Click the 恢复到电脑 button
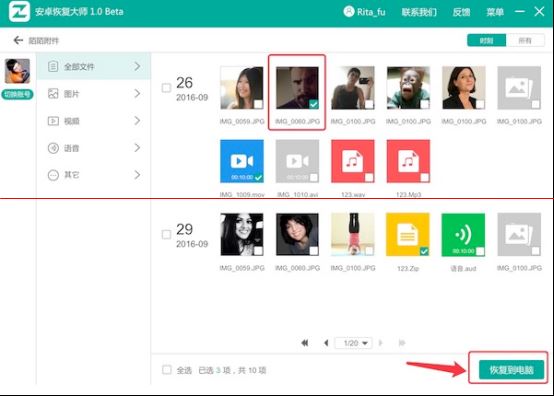Screen dimensions: 554x396 [x=511, y=370]
